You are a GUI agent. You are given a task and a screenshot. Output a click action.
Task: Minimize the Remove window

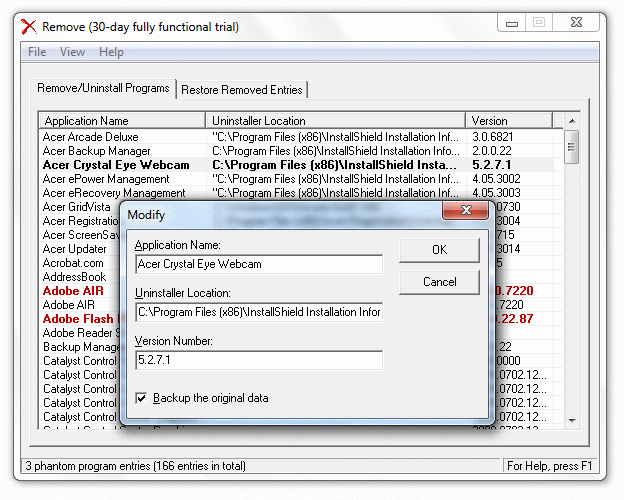tap(512, 23)
